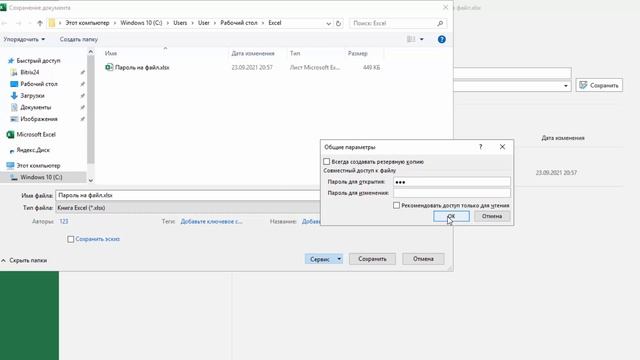Focus the password to open field

452,182
